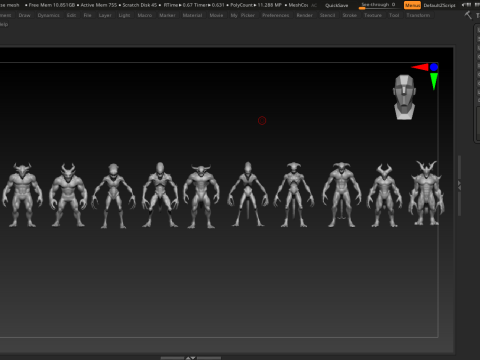Open the Marker menu
This screenshot has height=360, width=480.
point(167,15)
